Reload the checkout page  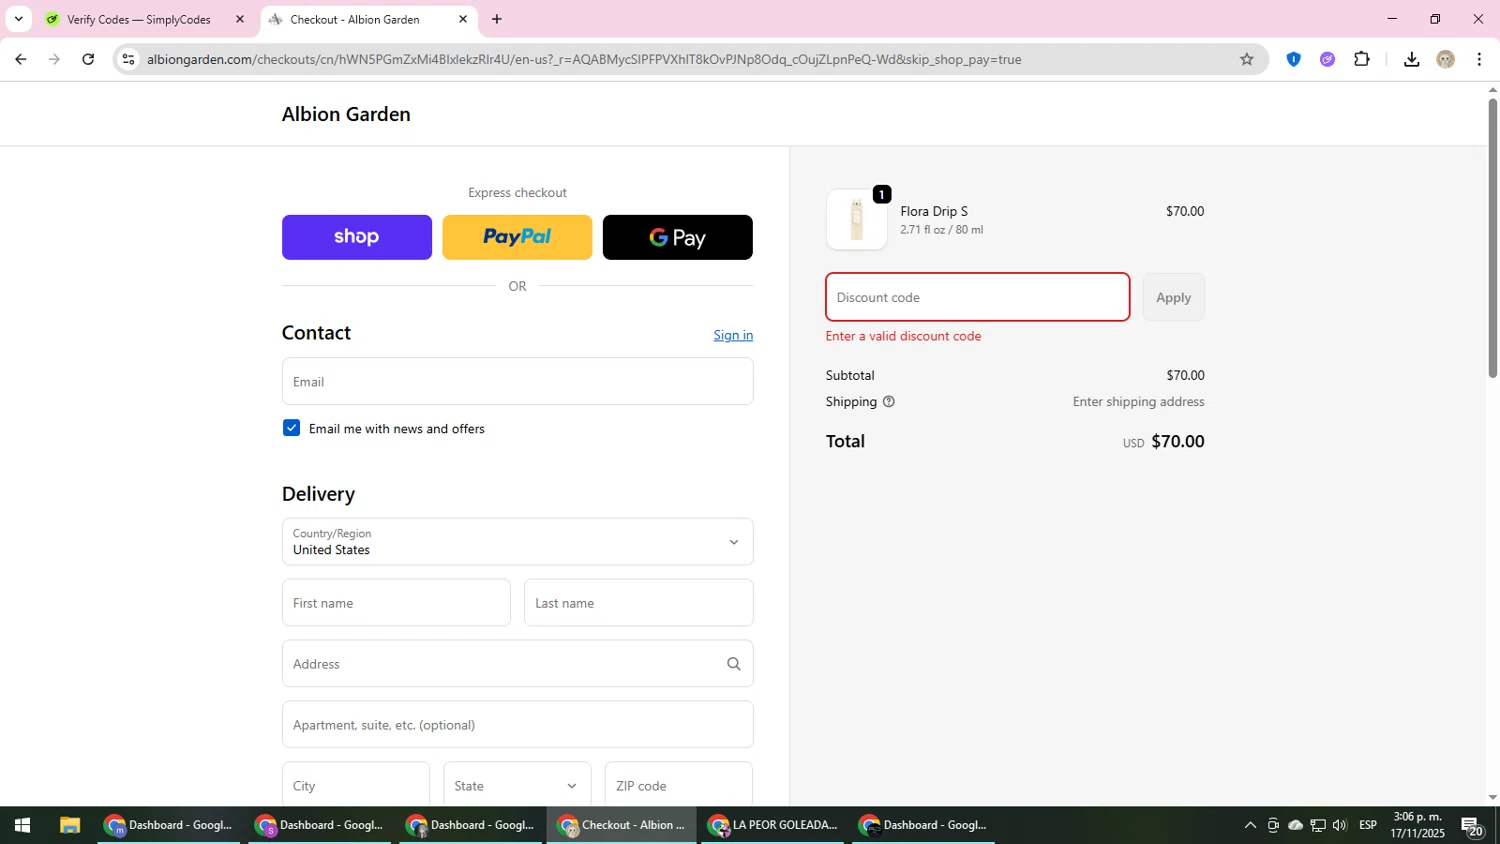click(88, 59)
